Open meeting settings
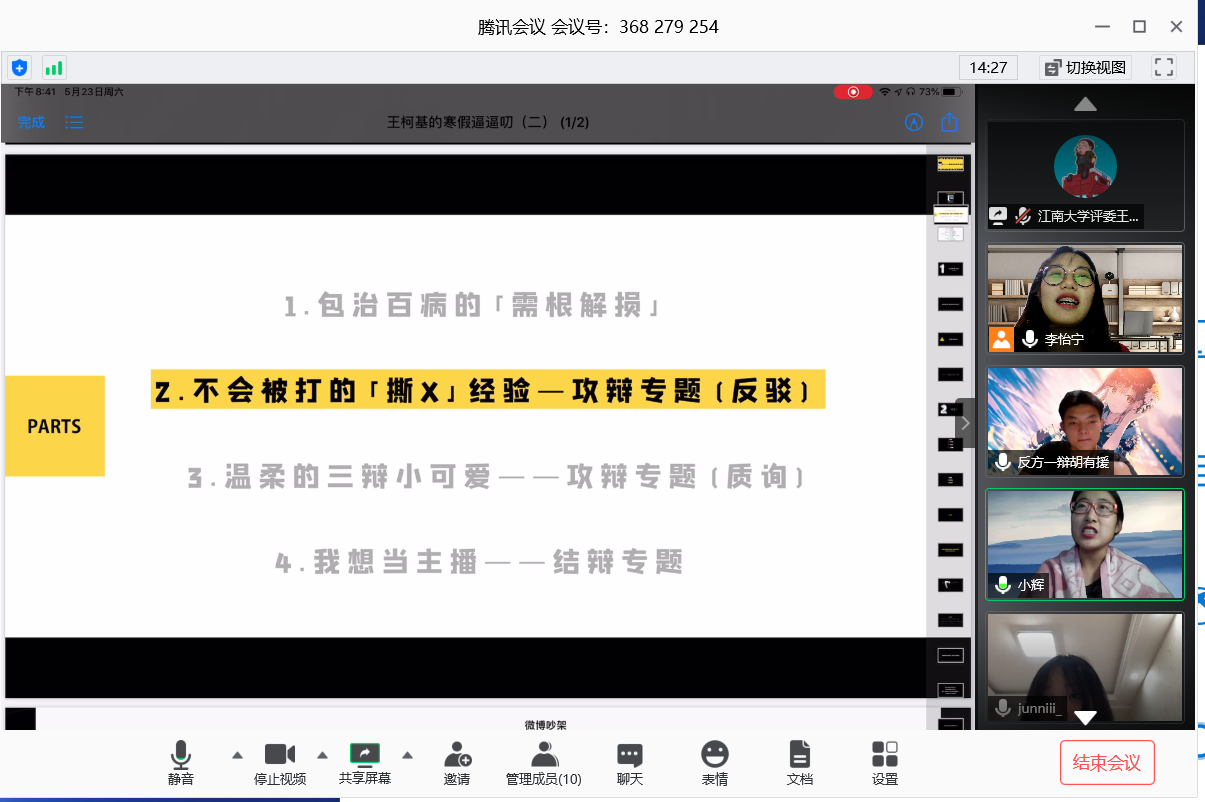This screenshot has width=1205, height=802. (884, 762)
